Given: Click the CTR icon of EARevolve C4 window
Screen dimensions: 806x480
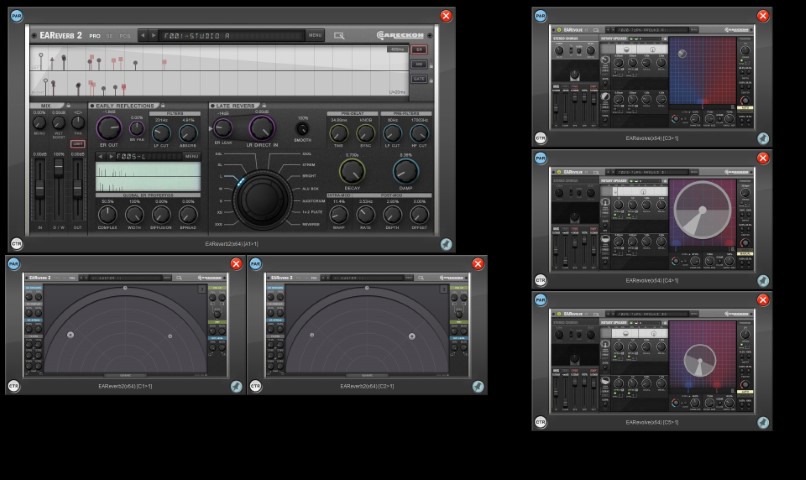Looking at the screenshot, I should tap(540, 280).
